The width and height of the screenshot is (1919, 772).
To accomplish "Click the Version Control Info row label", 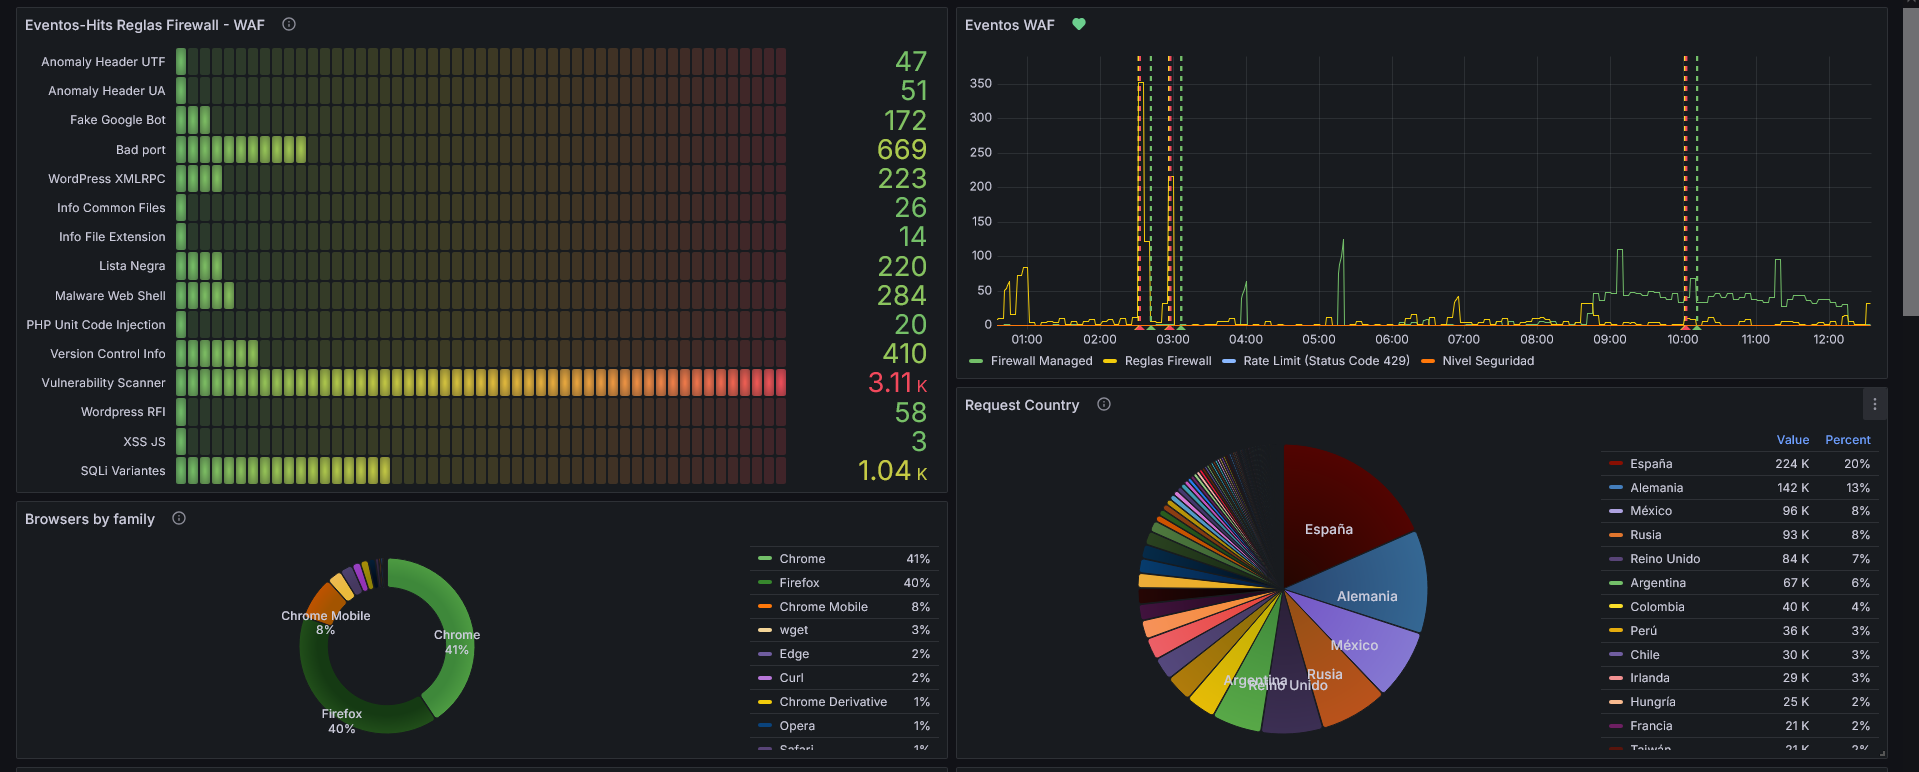I will coord(108,354).
